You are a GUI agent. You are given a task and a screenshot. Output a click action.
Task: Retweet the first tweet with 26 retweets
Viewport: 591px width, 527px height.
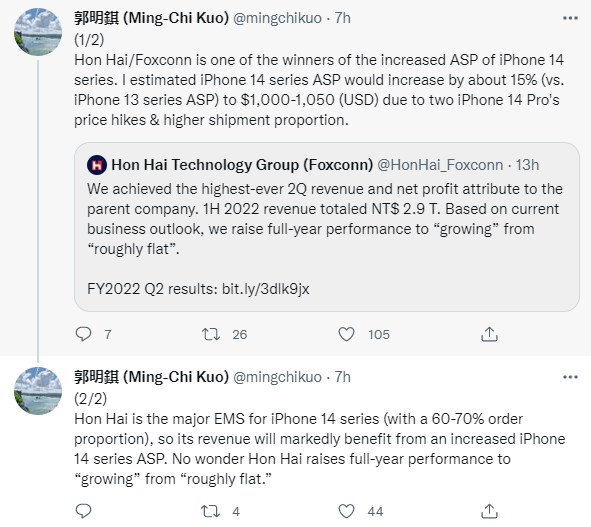[211, 334]
